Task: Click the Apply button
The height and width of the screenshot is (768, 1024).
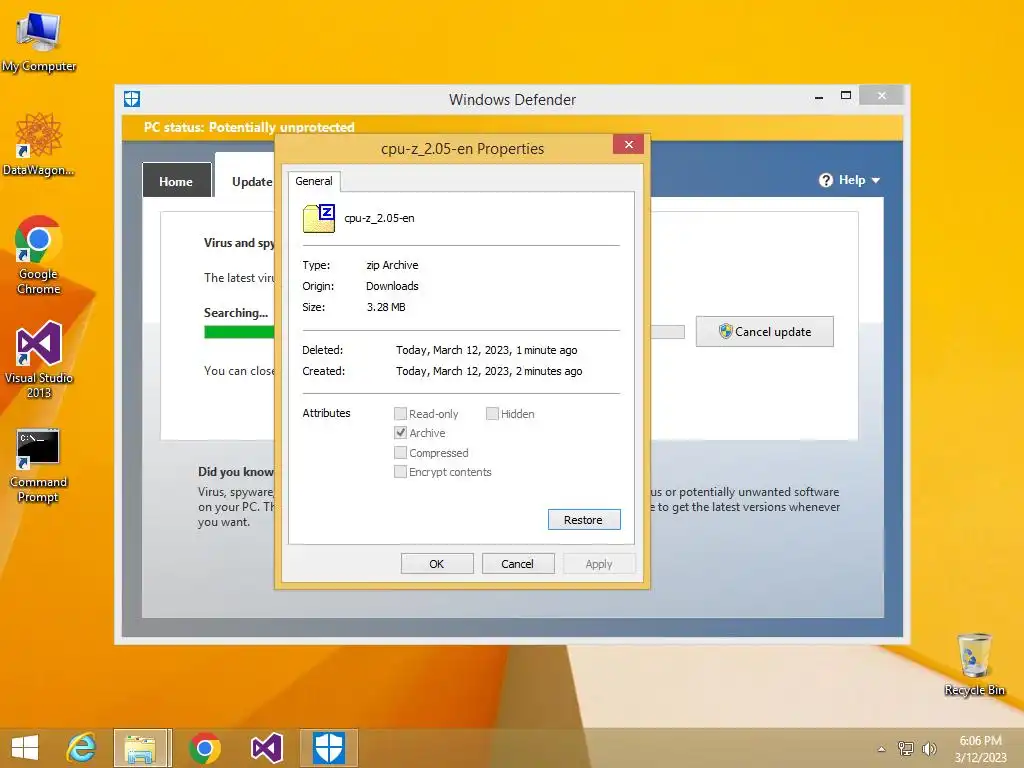Action: 599,564
